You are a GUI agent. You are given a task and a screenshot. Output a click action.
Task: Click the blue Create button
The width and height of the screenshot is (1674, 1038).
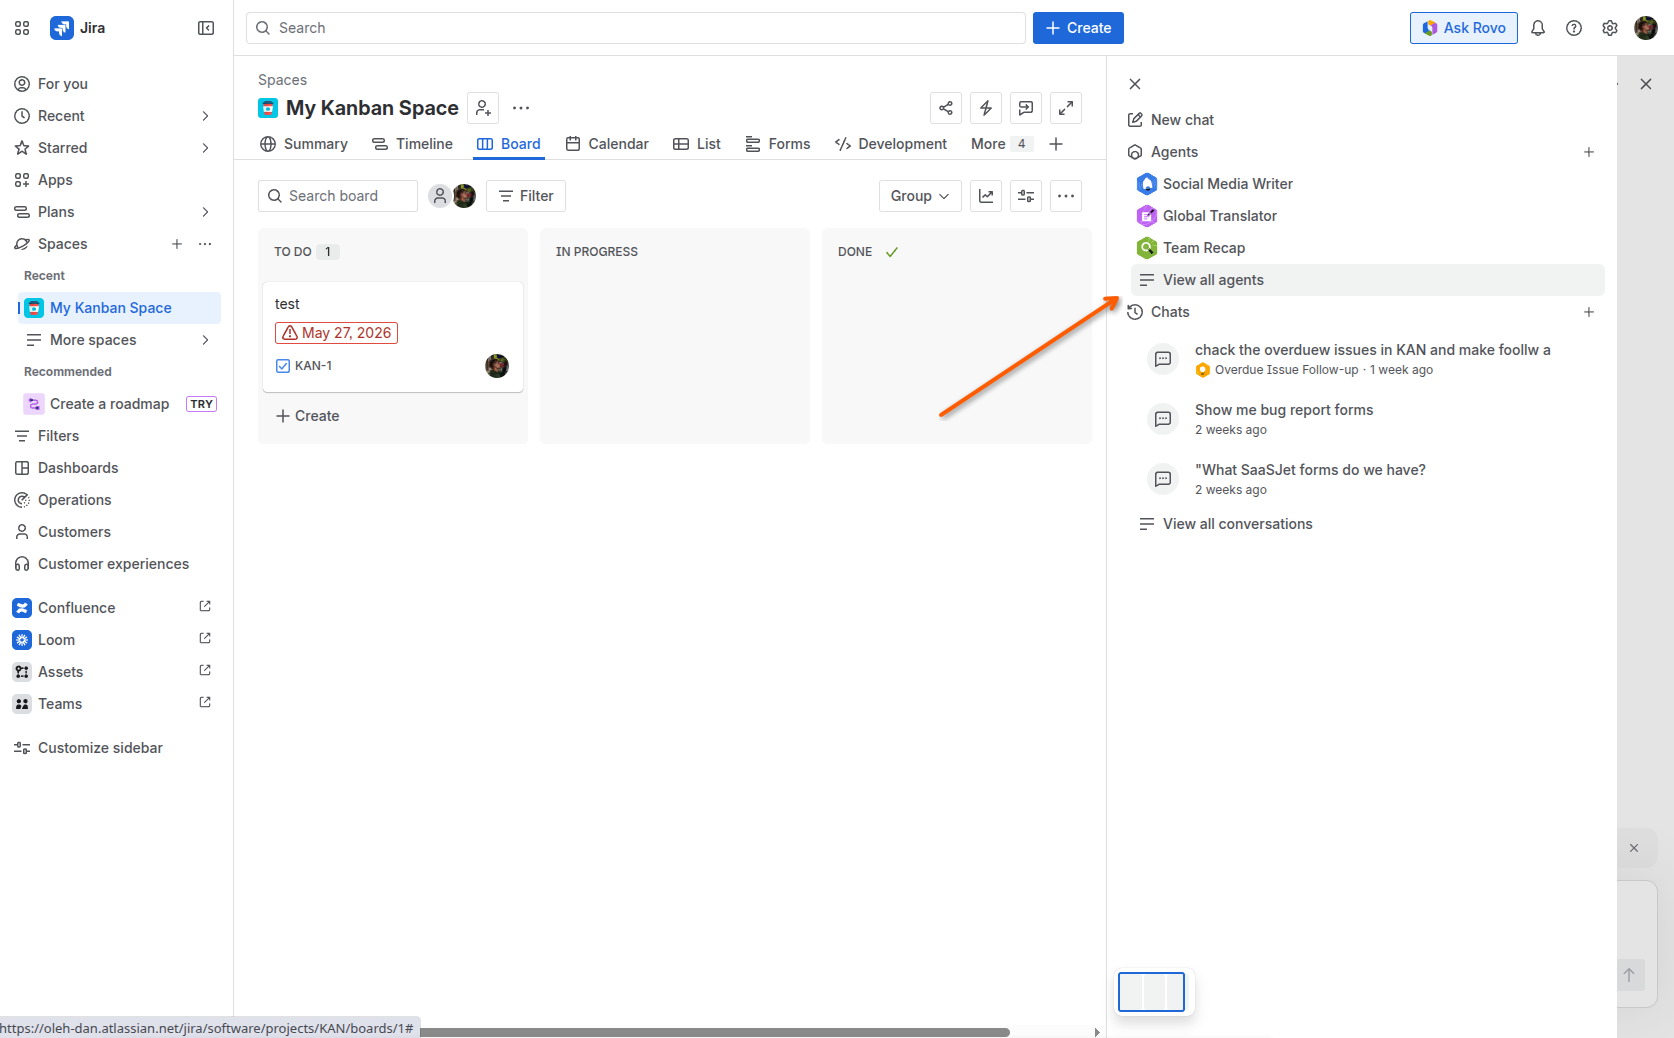pyautogui.click(x=1078, y=28)
